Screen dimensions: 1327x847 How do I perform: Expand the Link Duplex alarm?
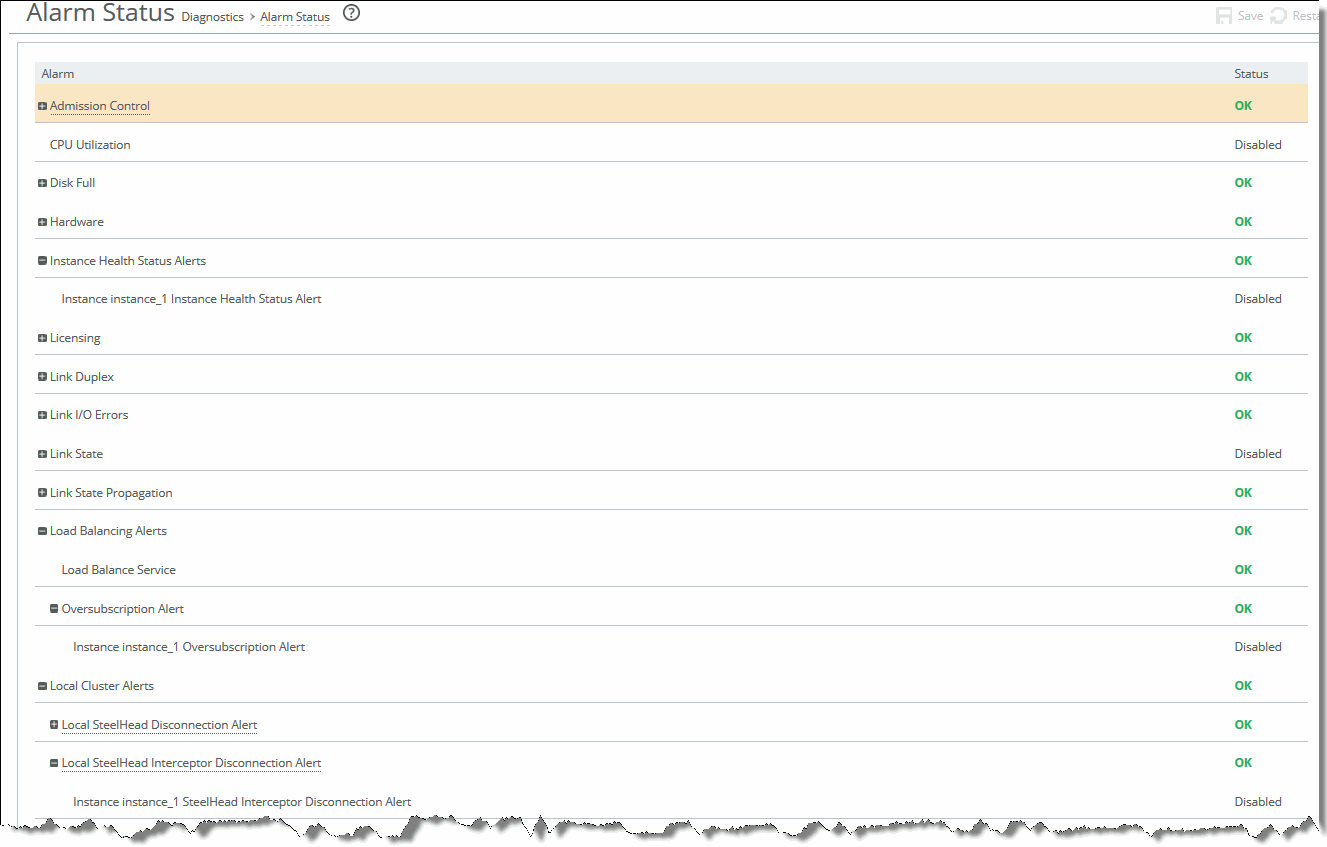42,377
